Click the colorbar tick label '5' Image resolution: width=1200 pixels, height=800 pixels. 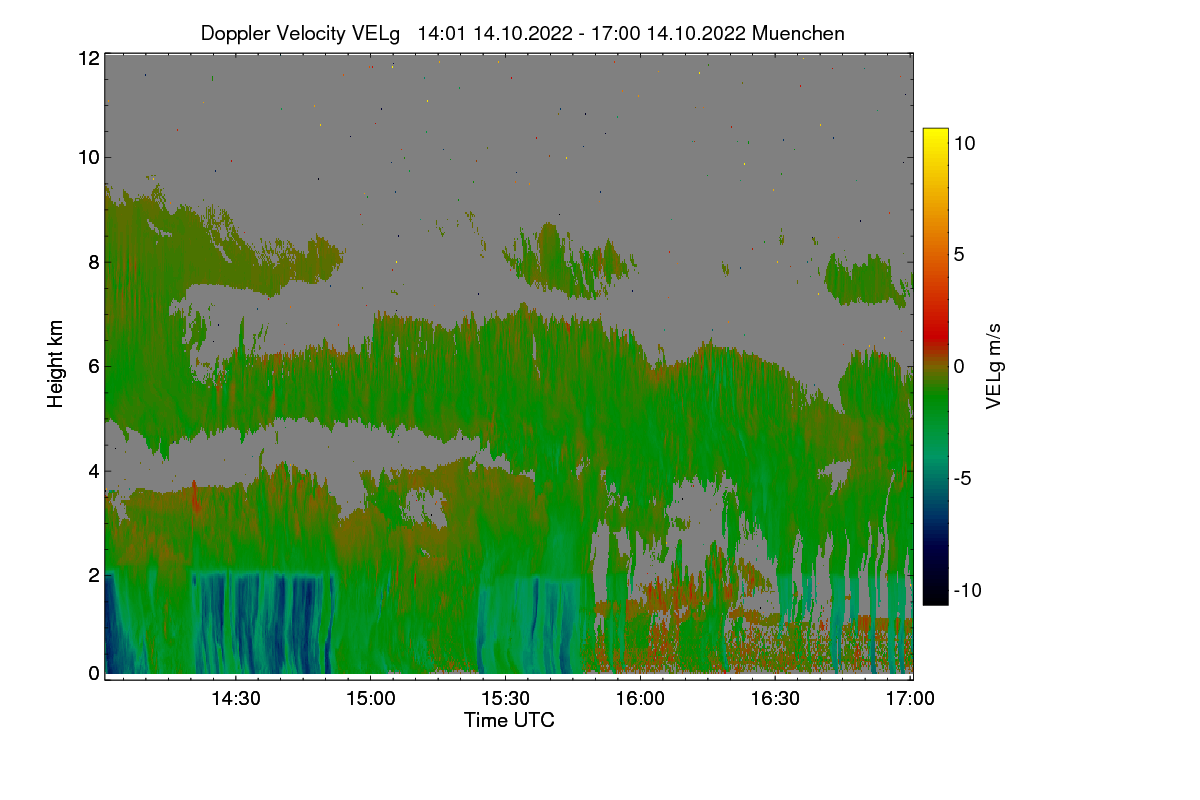click(959, 254)
